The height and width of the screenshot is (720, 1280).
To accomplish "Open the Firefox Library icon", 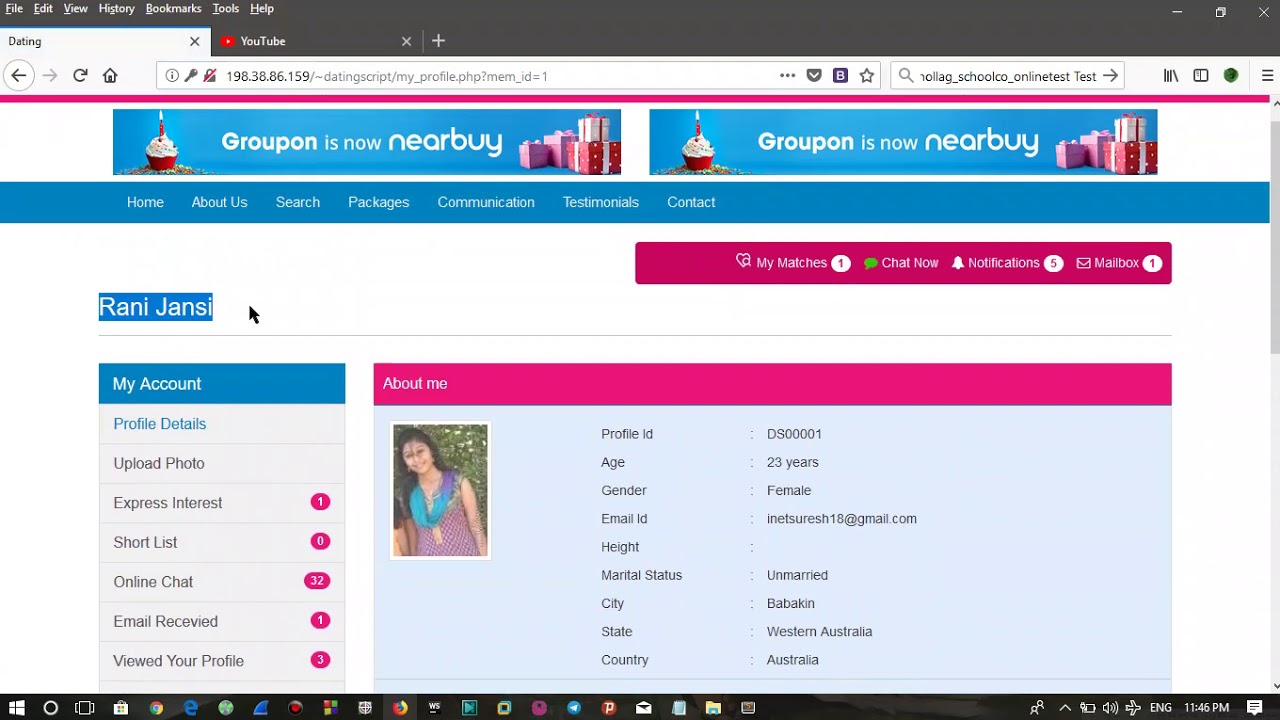I will pyautogui.click(x=1171, y=76).
